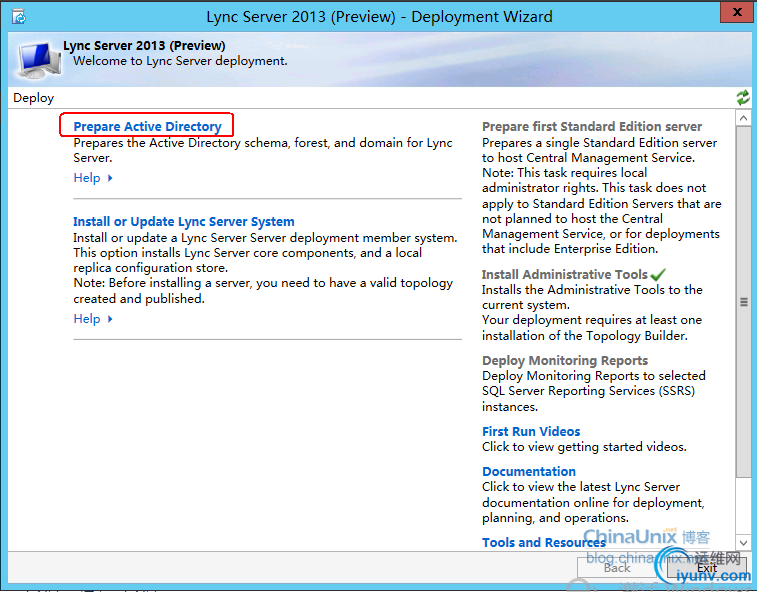The image size is (757, 592).
Task: Click the green refresh icon
Action: coord(743,98)
